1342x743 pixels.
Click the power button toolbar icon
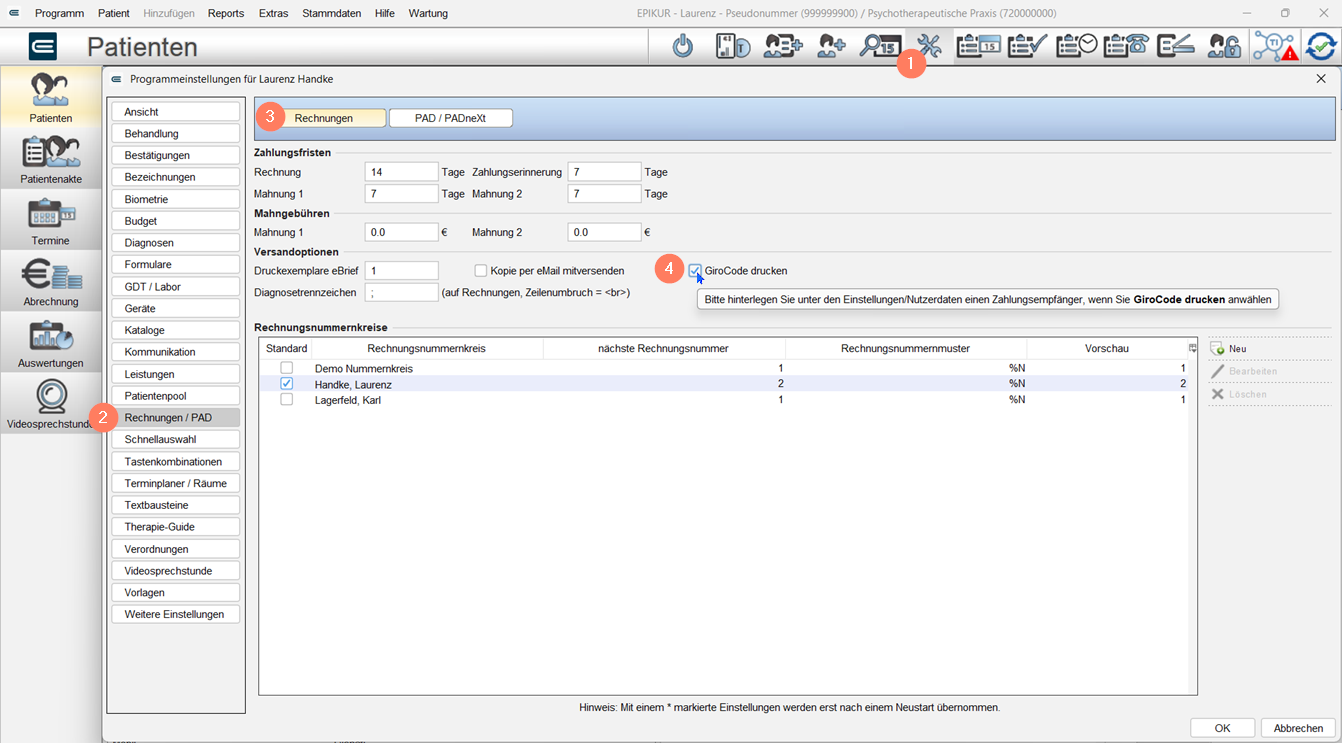tap(683, 46)
